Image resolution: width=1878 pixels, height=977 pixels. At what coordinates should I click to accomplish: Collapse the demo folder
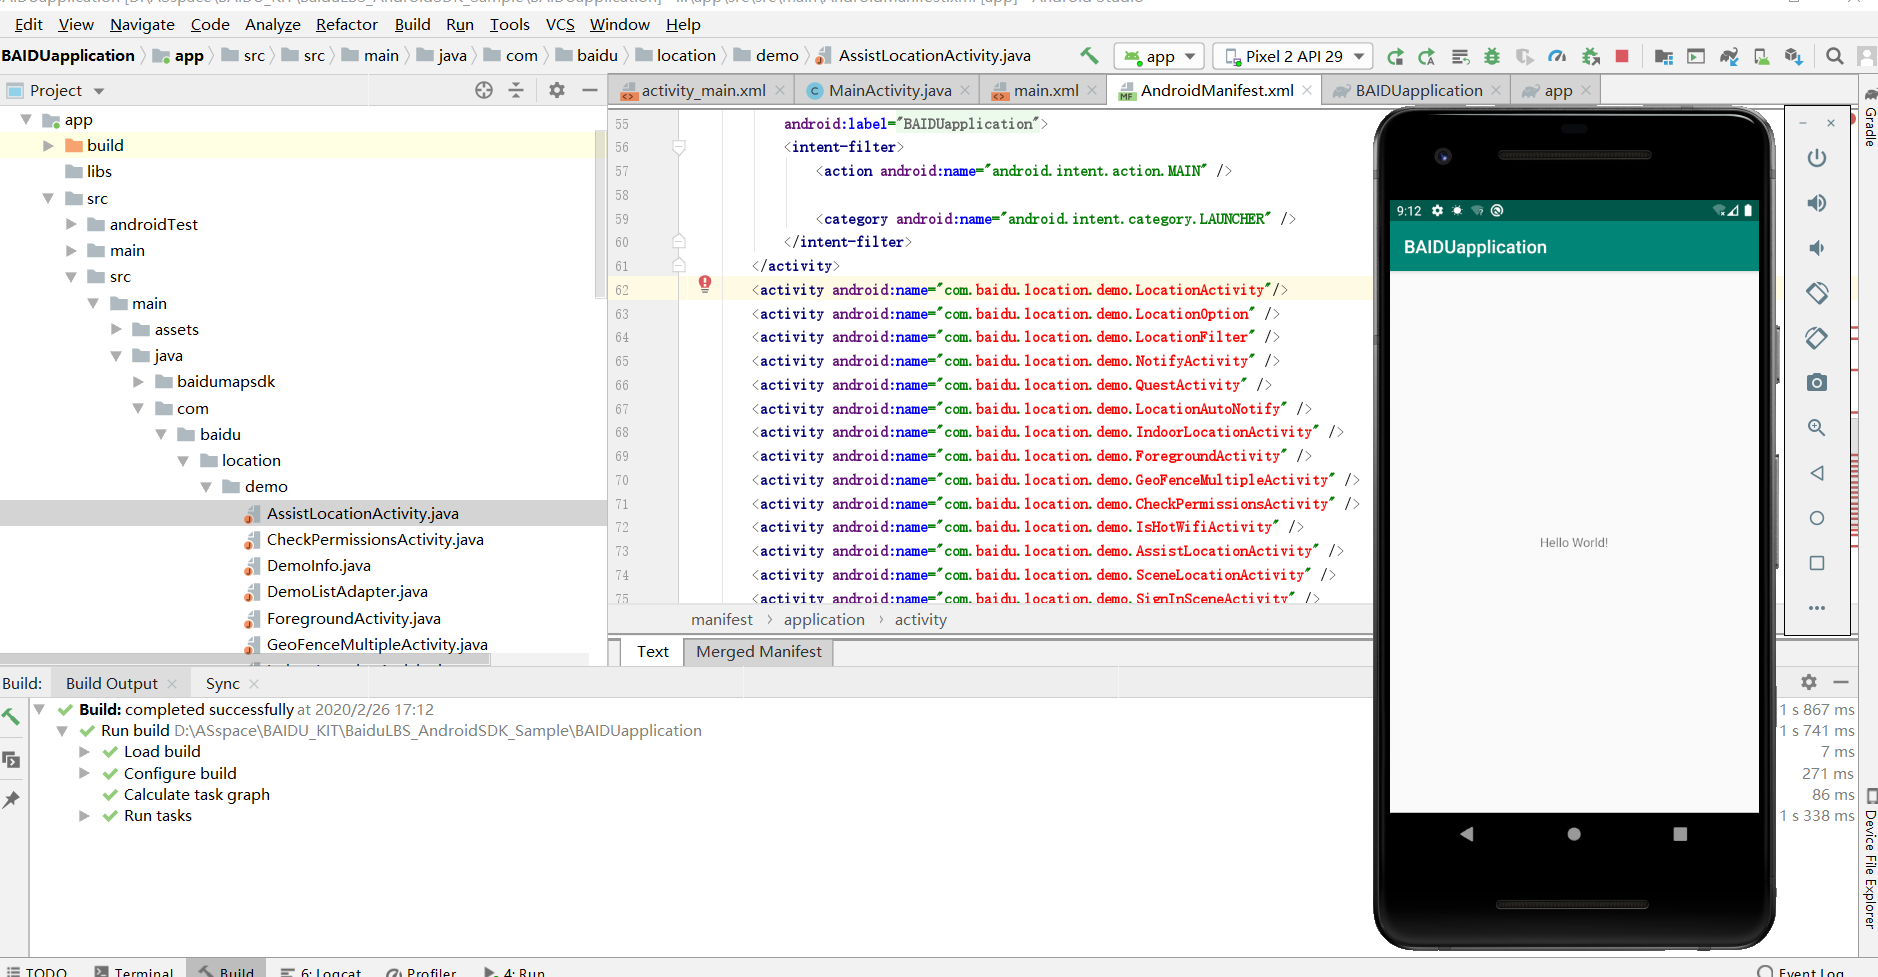206,487
